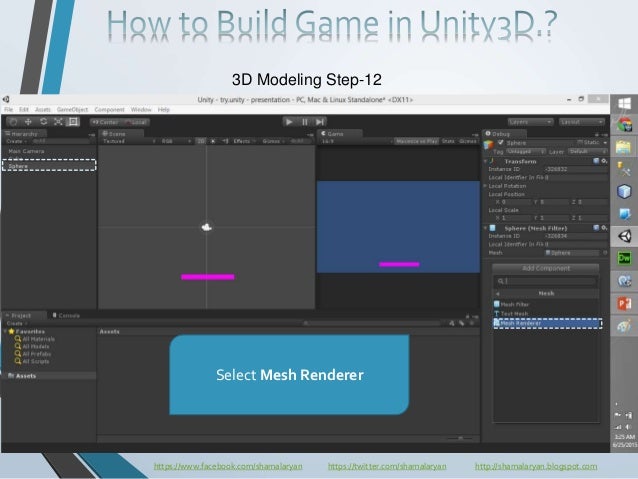Click the Play button

[x=289, y=122]
